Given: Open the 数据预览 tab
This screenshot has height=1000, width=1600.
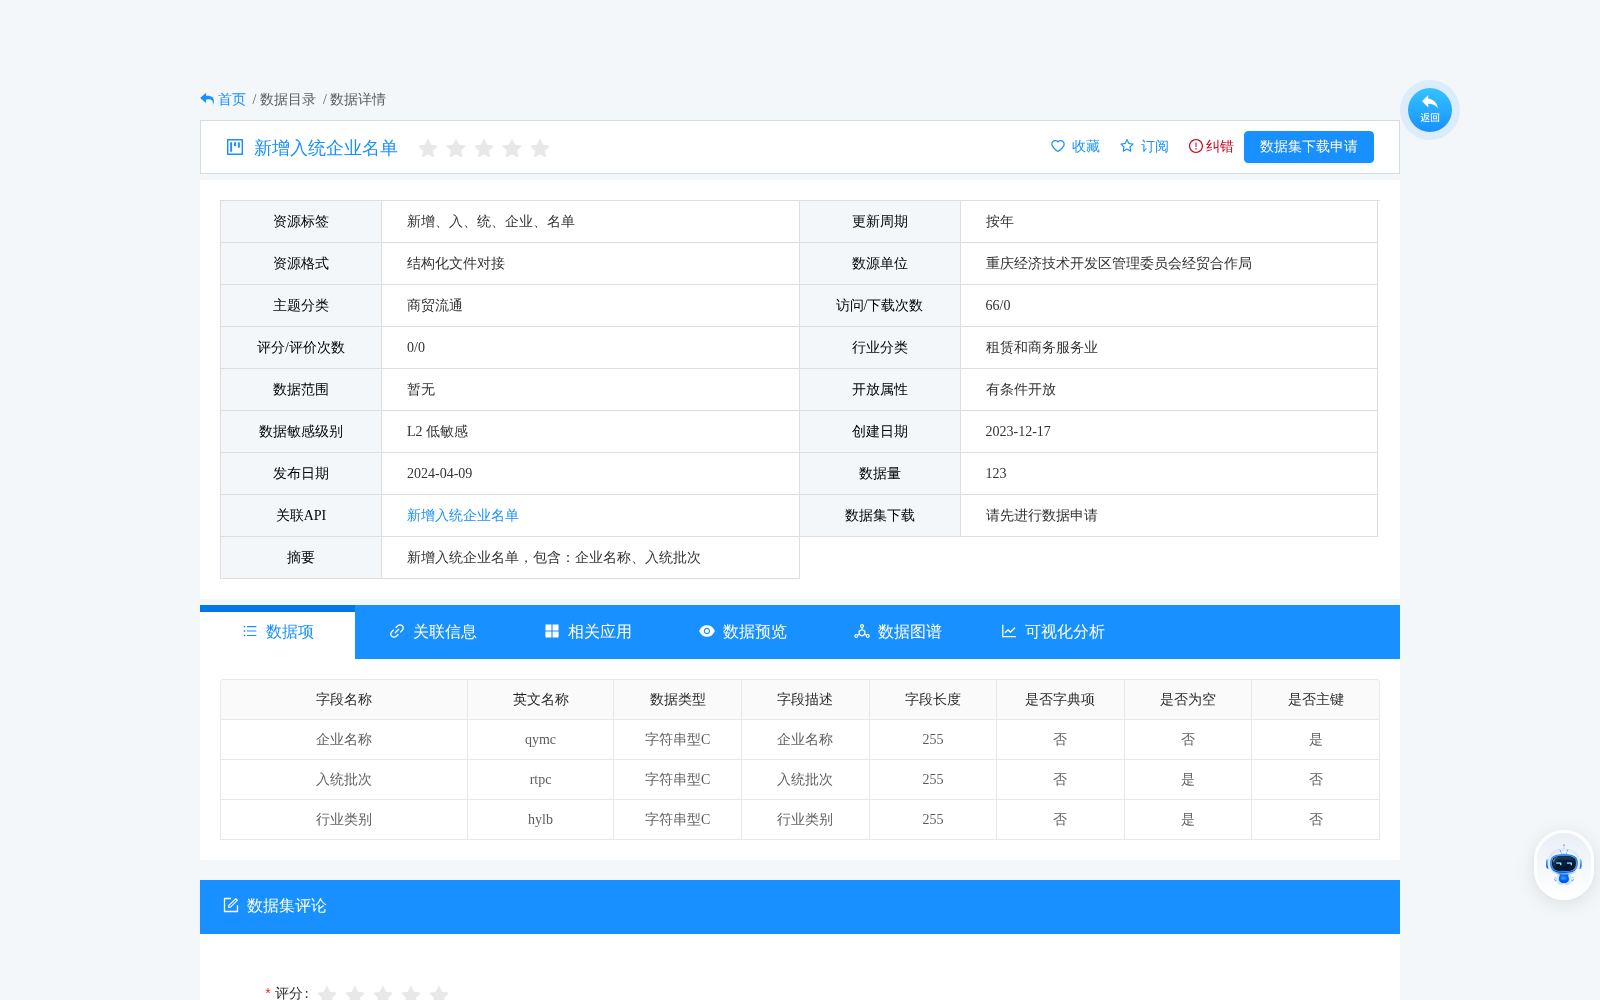Looking at the screenshot, I should [x=743, y=632].
